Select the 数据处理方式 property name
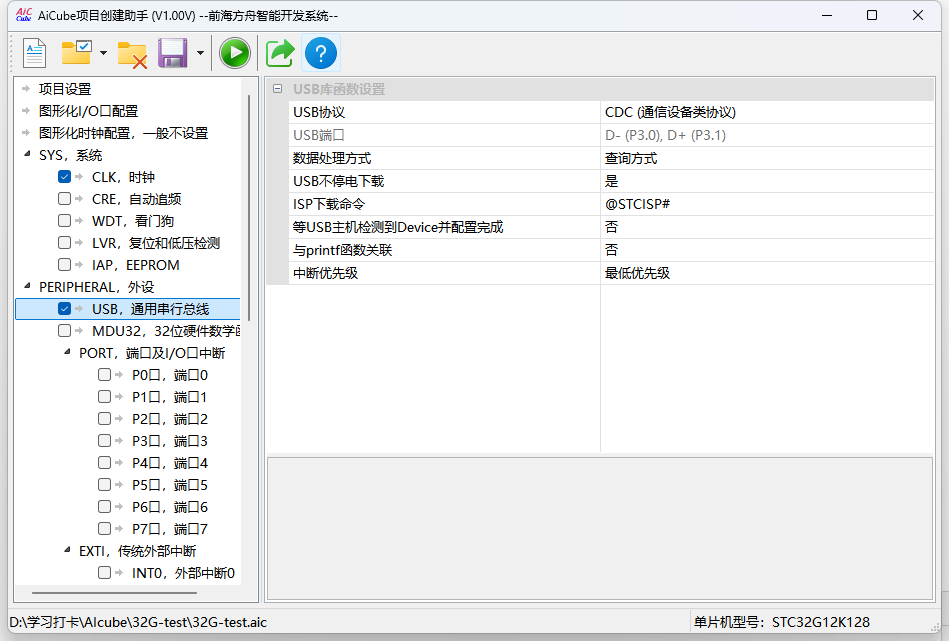 click(x=332, y=159)
